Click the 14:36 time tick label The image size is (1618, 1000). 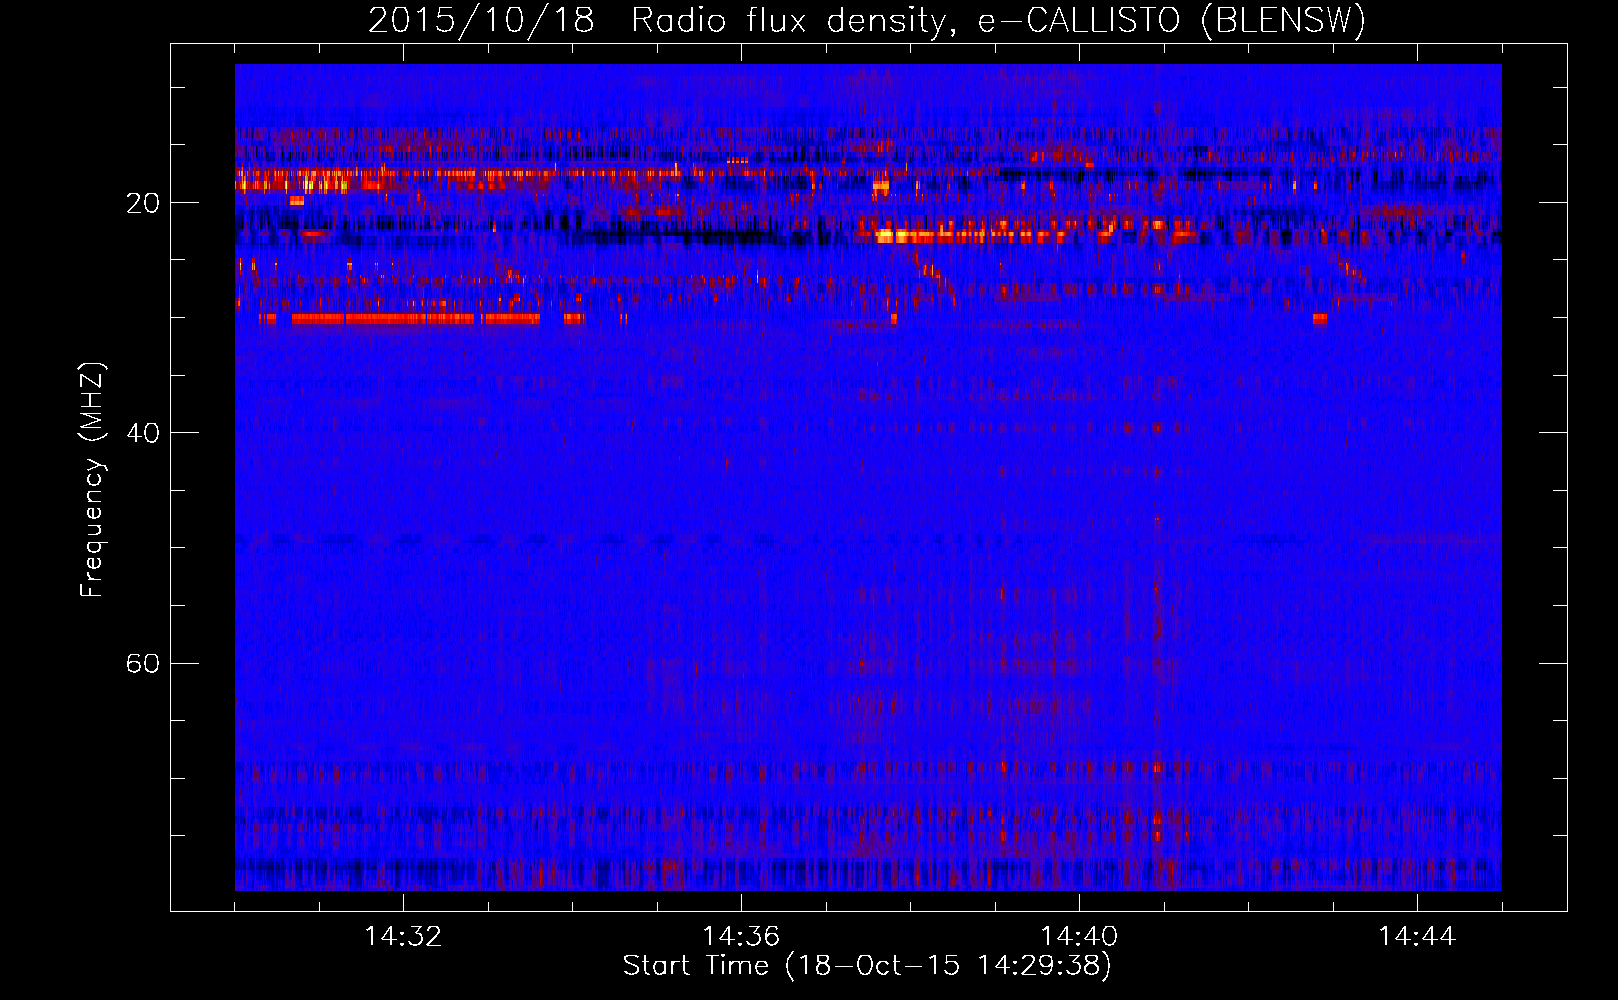(x=741, y=937)
